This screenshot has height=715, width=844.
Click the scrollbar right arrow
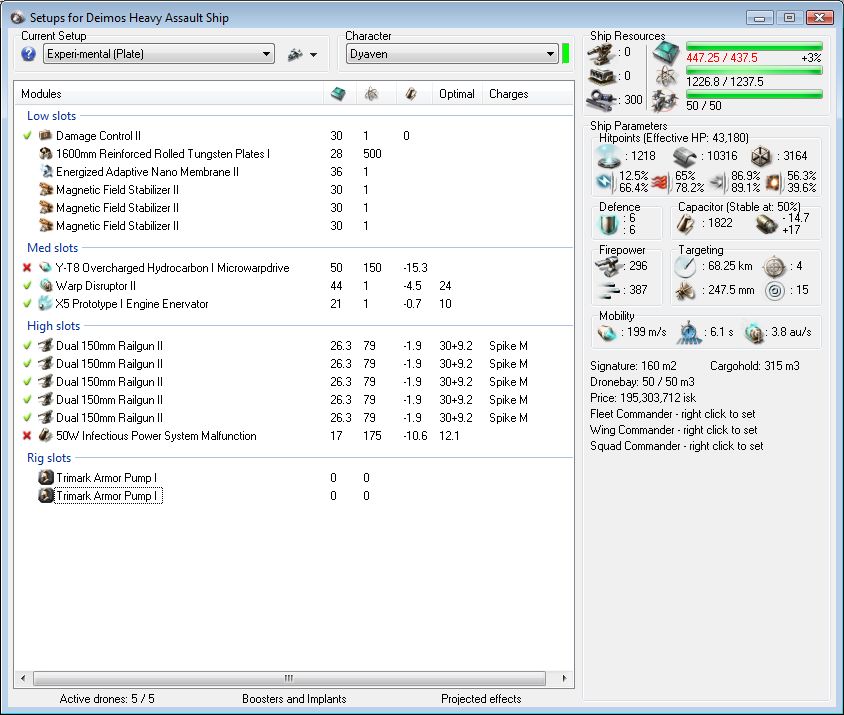tap(564, 678)
